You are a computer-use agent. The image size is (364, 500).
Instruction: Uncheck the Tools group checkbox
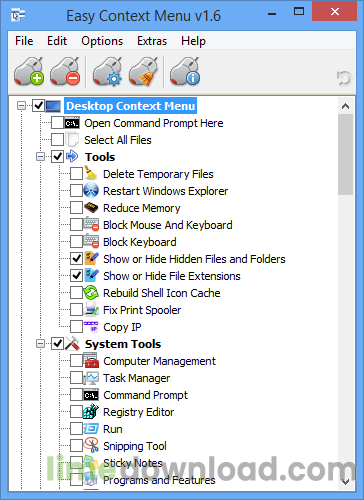click(57, 156)
